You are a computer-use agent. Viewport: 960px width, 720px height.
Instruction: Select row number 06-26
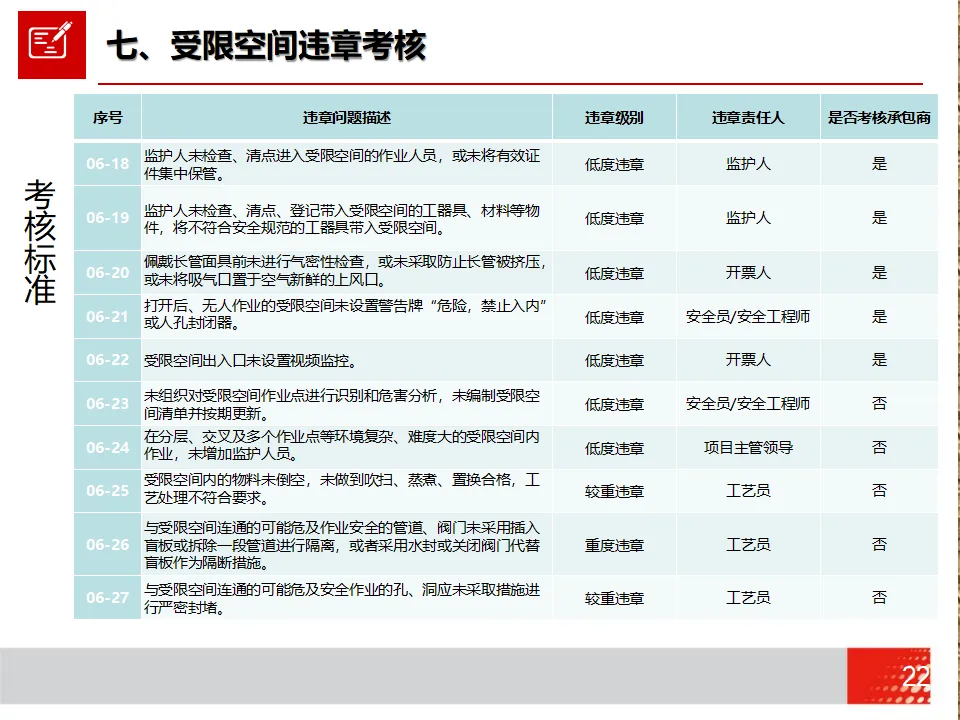pyautogui.click(x=108, y=544)
